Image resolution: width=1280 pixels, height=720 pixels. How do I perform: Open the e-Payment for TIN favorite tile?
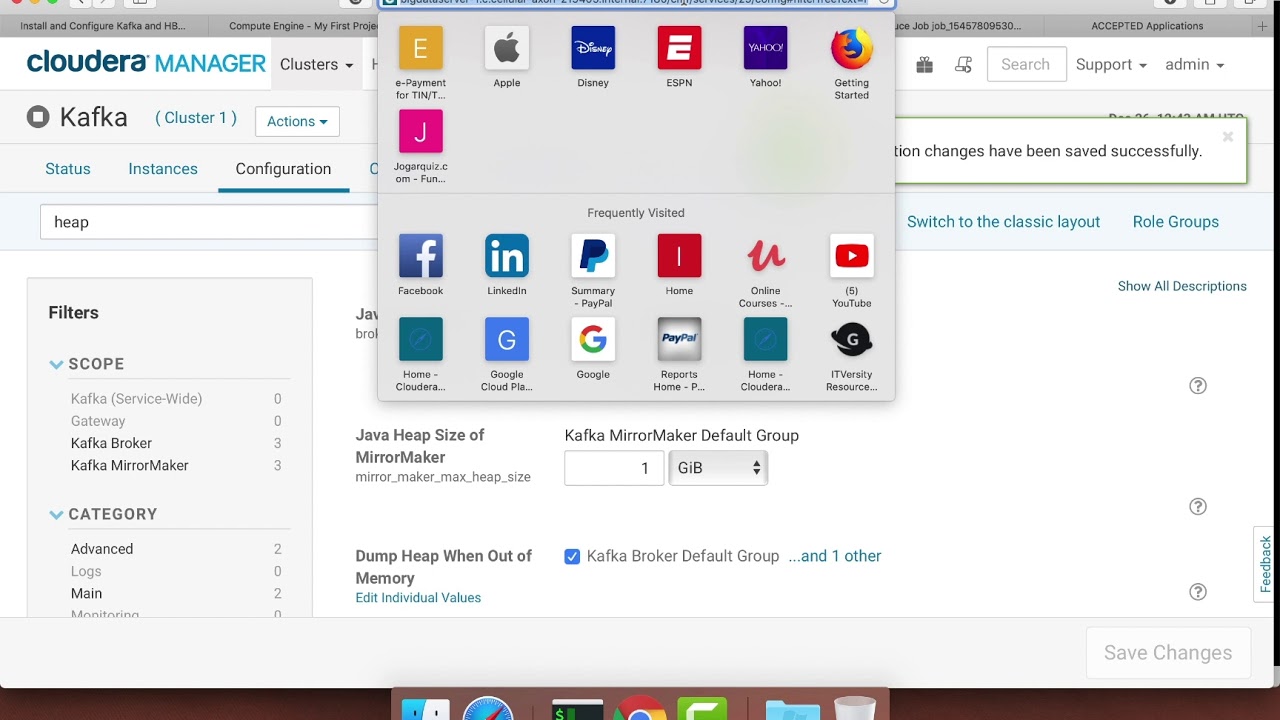(421, 48)
